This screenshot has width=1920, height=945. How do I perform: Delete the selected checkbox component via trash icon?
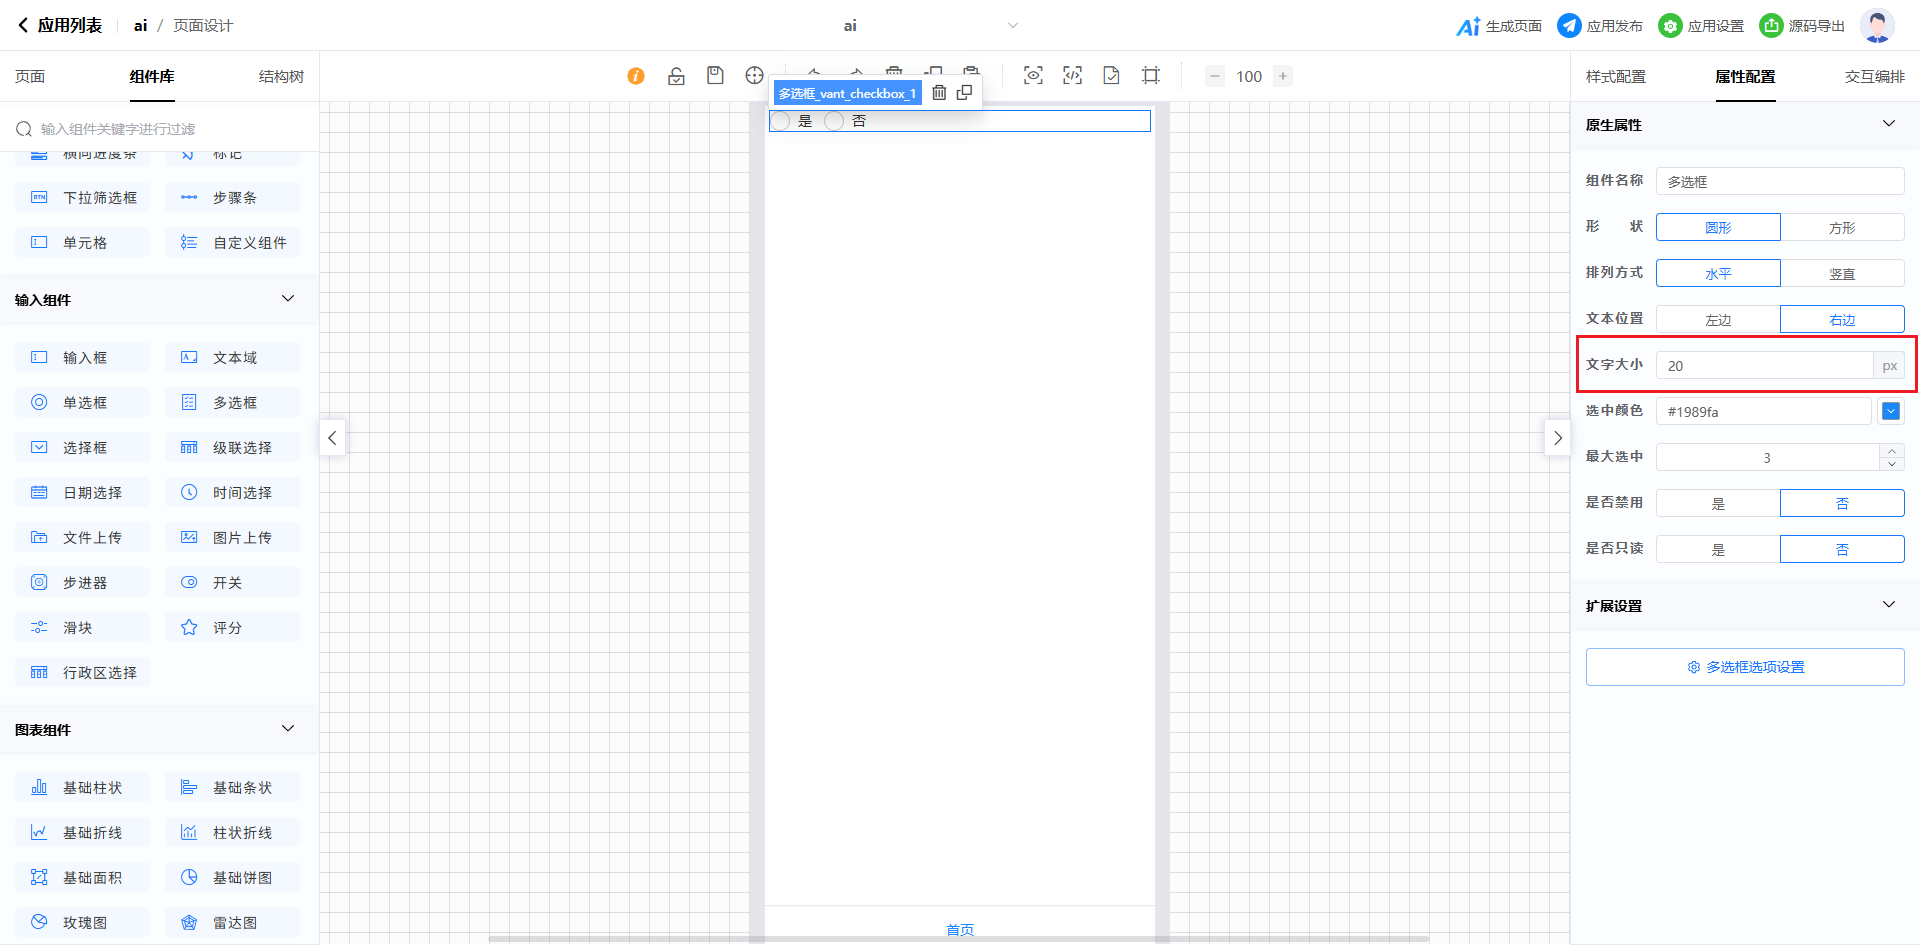[x=939, y=93]
